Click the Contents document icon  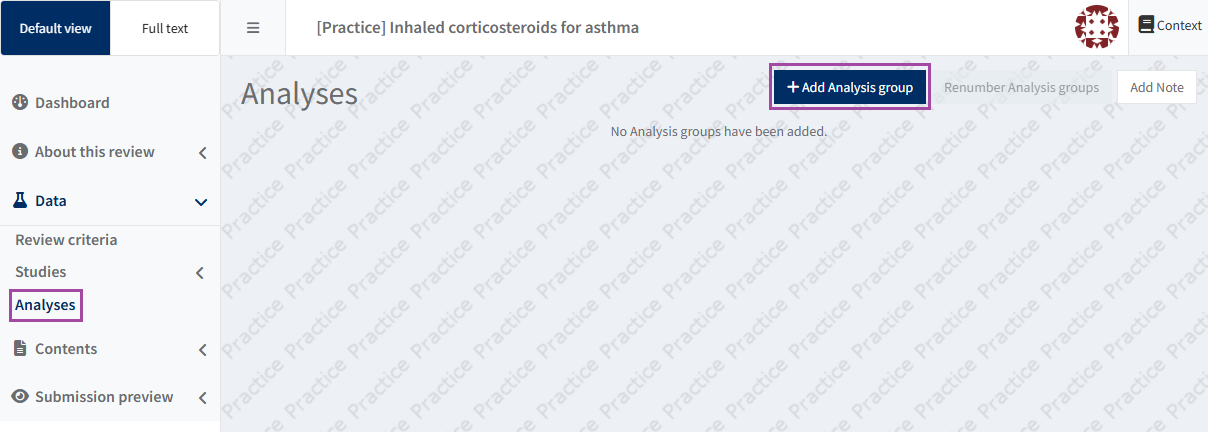(19, 349)
